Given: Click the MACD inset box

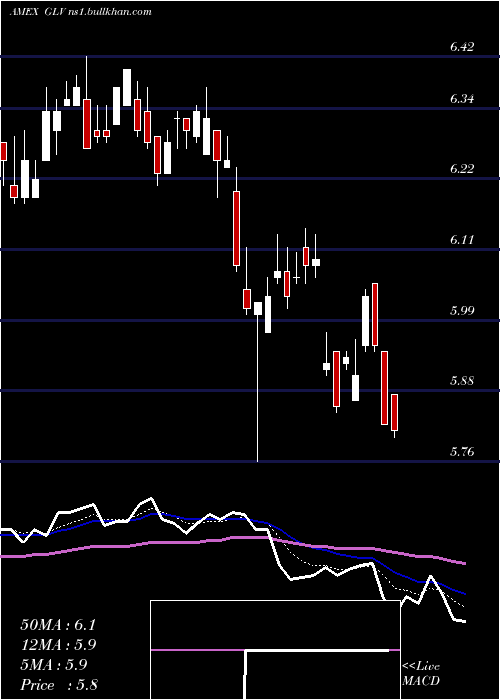Looking at the screenshot, I should pos(275,650).
